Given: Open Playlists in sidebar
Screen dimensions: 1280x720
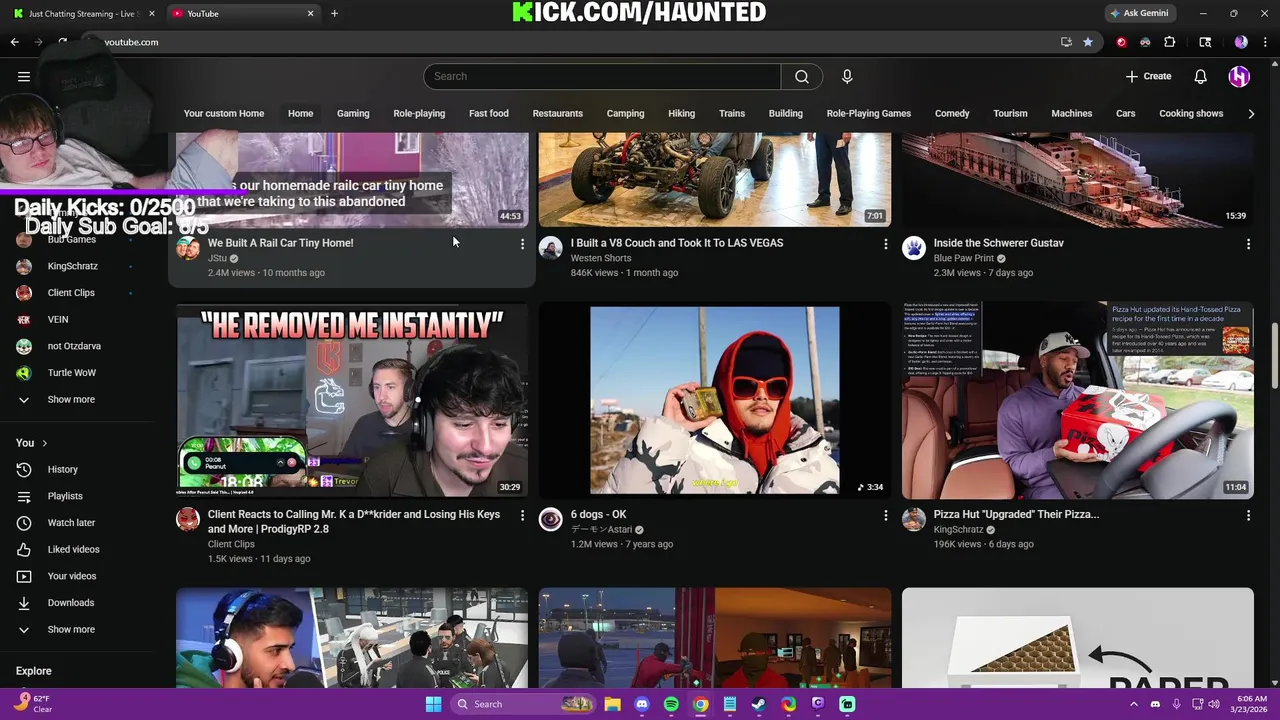Looking at the screenshot, I should [65, 496].
